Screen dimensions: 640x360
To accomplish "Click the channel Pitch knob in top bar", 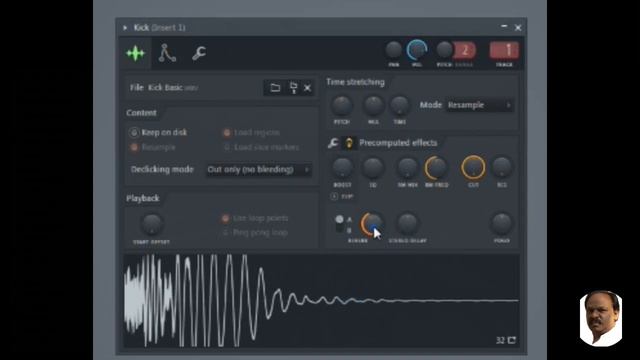I will pyautogui.click(x=444, y=50).
